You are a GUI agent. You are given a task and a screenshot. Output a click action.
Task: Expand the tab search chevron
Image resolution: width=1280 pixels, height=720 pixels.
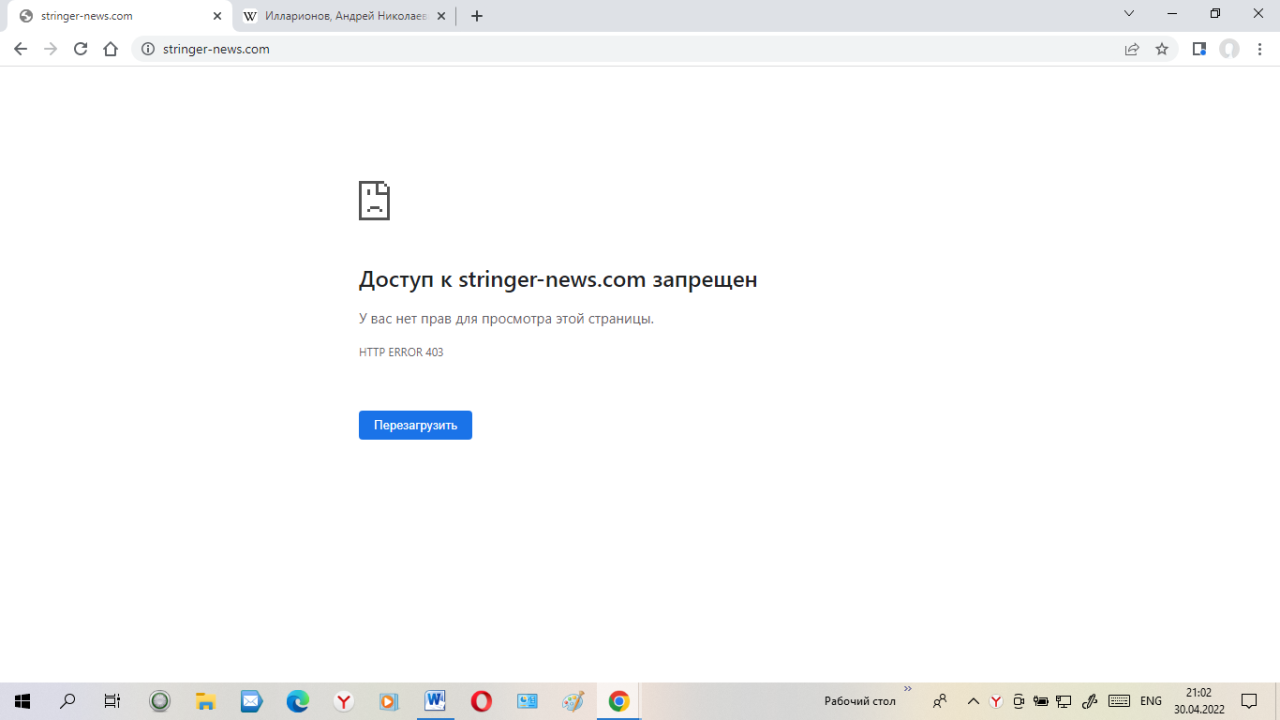click(1129, 14)
